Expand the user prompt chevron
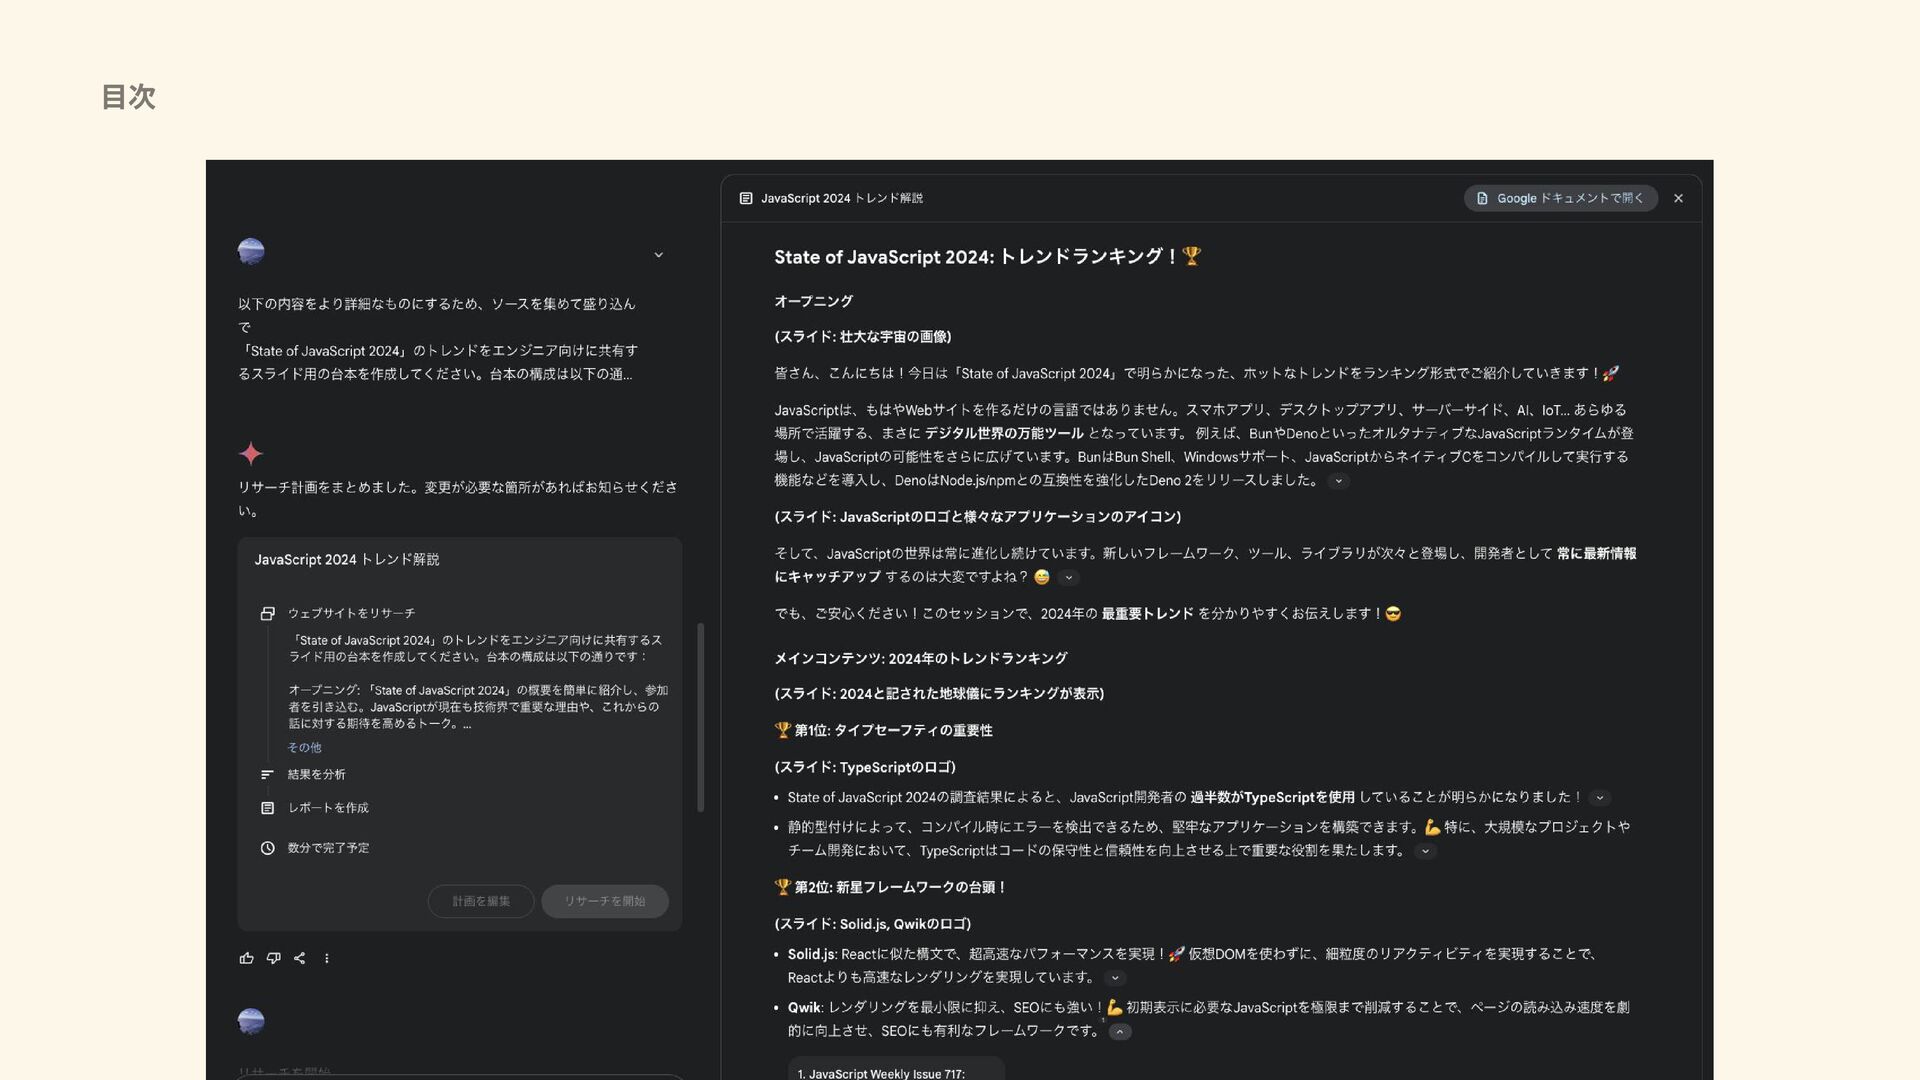Image resolution: width=1920 pixels, height=1080 pixels. coord(658,255)
